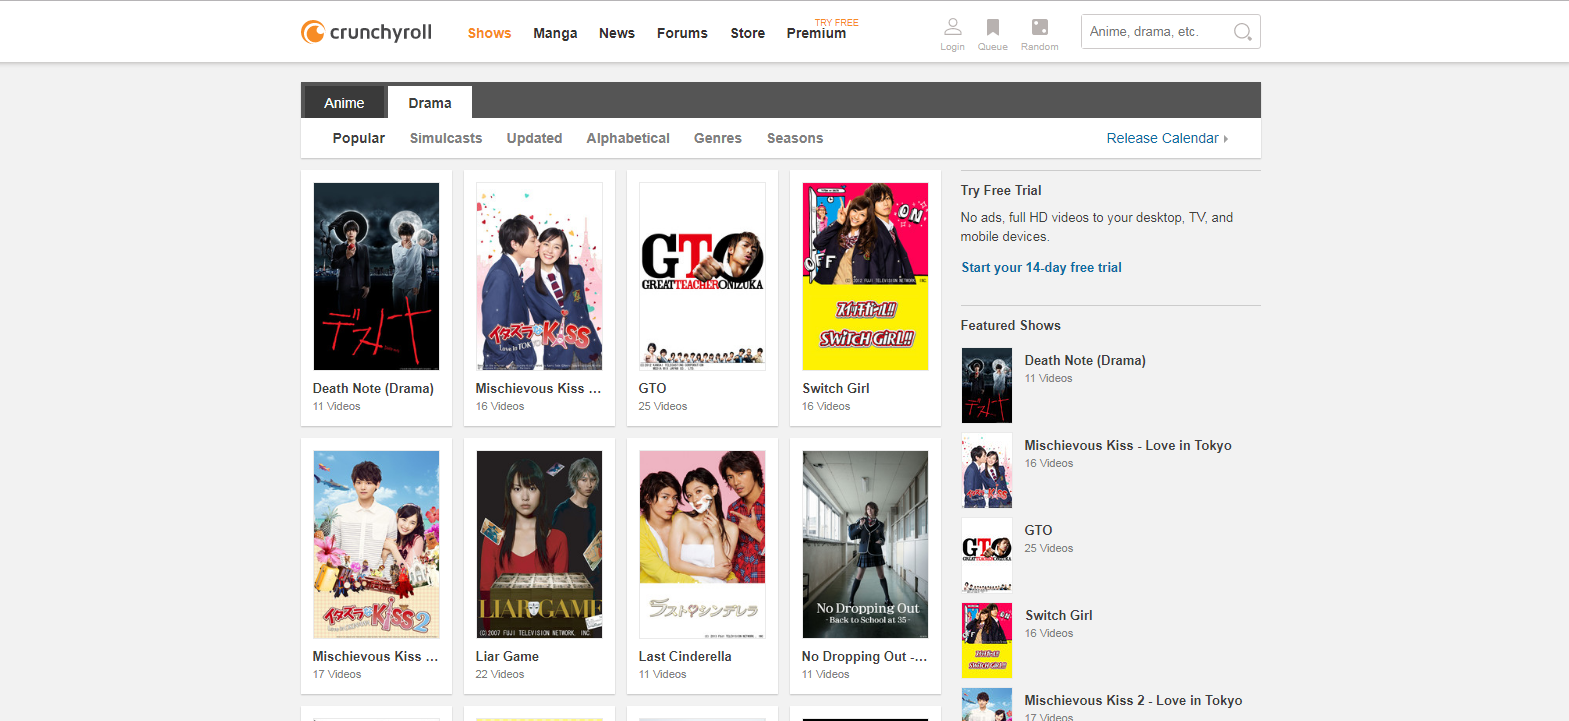
Task: Select the Drama tab
Action: [x=430, y=103]
